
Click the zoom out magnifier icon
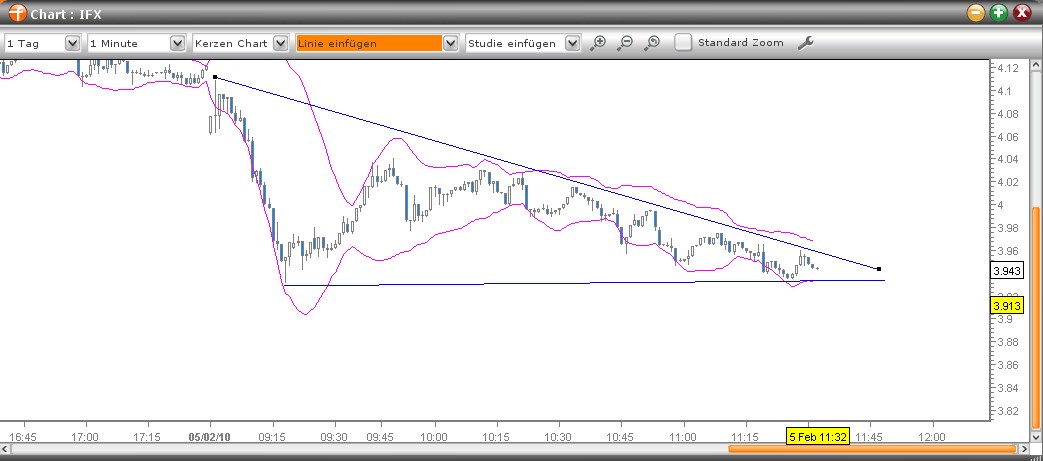point(625,43)
